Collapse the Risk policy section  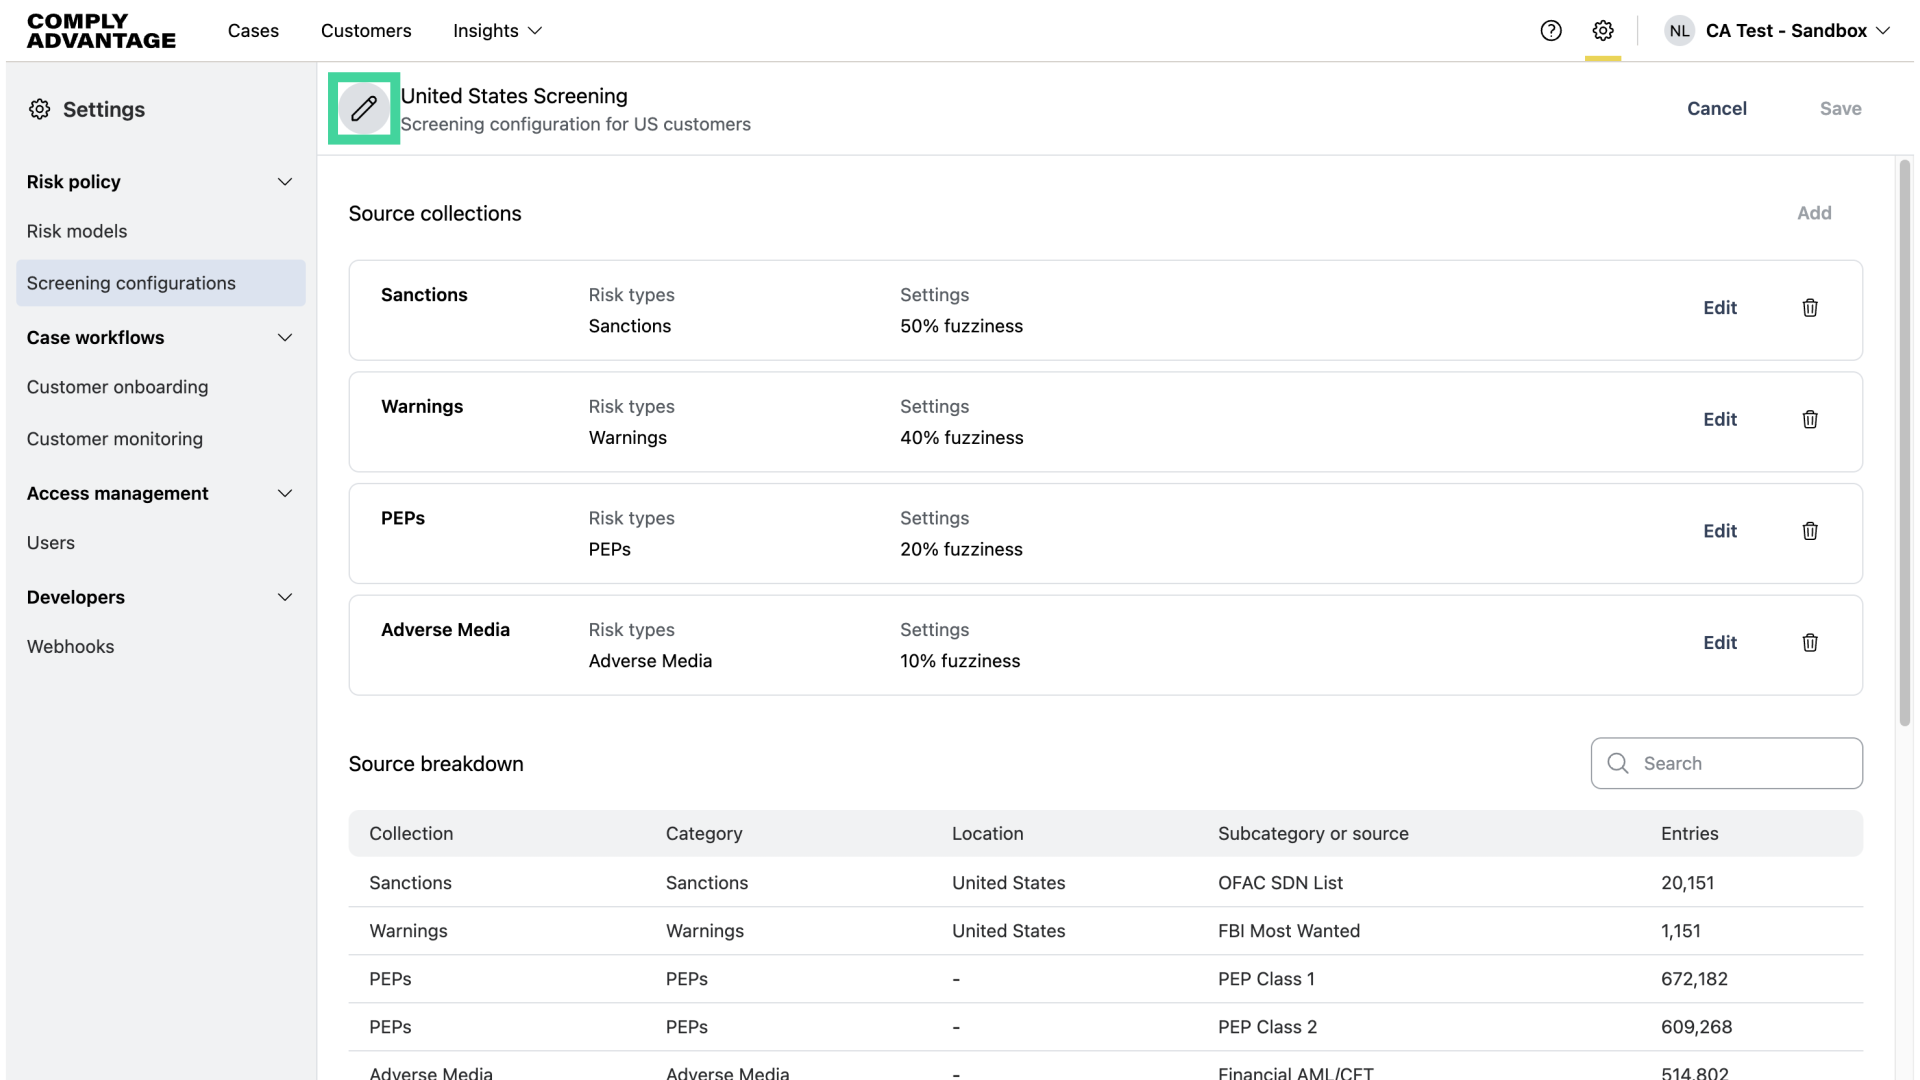pyautogui.click(x=285, y=182)
